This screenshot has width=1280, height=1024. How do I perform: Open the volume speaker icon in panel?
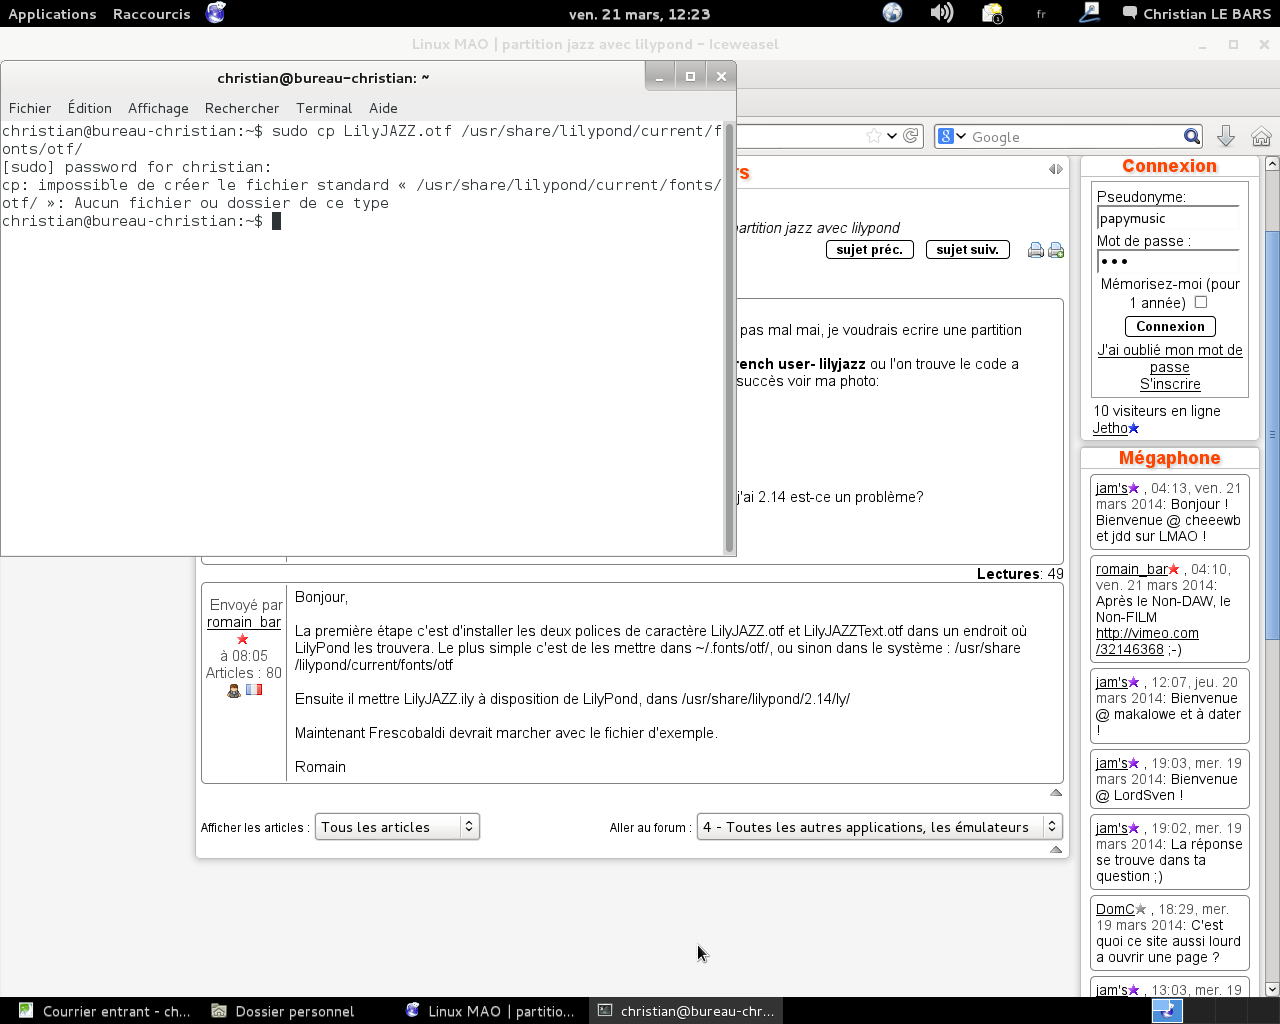coord(941,13)
